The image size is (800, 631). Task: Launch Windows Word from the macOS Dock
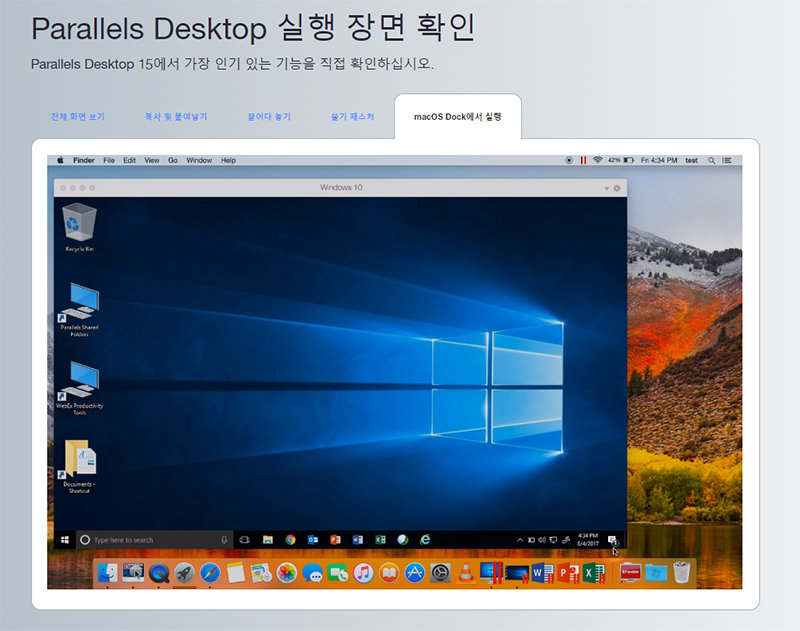click(542, 573)
